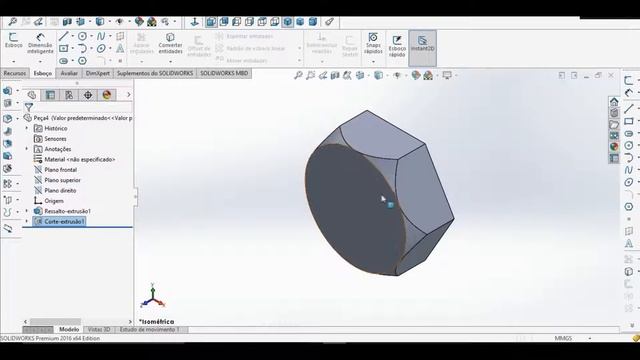Screen dimensions: 640x360
Task: Select the Spline sketch tool
Action: (101, 36)
